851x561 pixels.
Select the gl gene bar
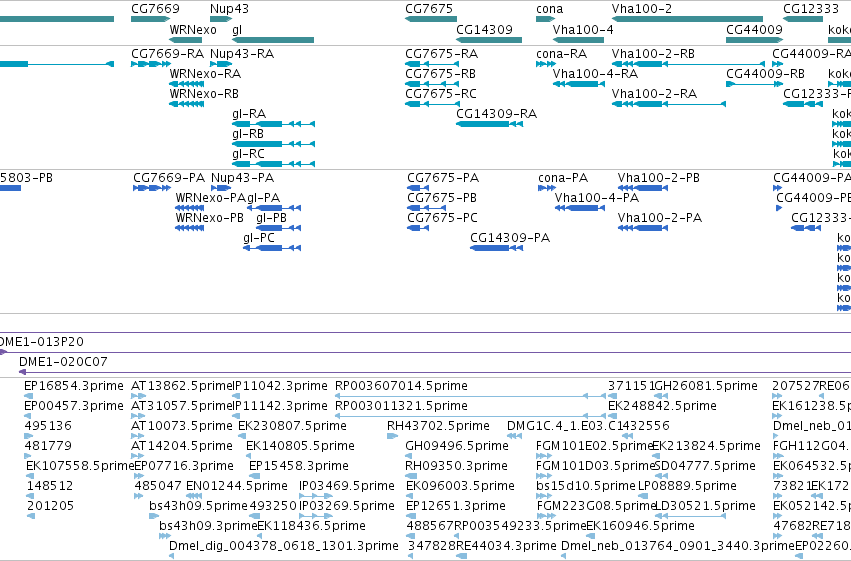(x=273, y=40)
